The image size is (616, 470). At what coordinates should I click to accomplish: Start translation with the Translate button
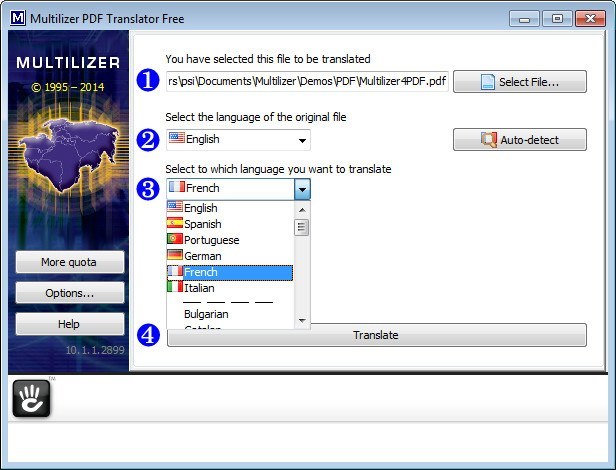tap(377, 335)
